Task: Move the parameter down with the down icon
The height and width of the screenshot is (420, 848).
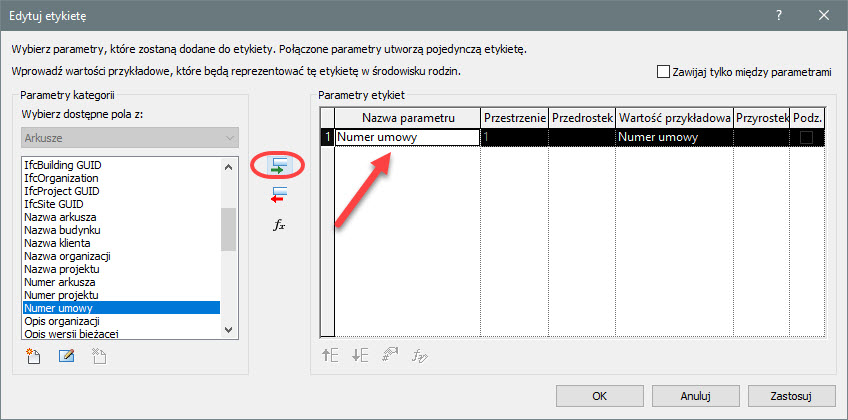Action: pyautogui.click(x=360, y=353)
